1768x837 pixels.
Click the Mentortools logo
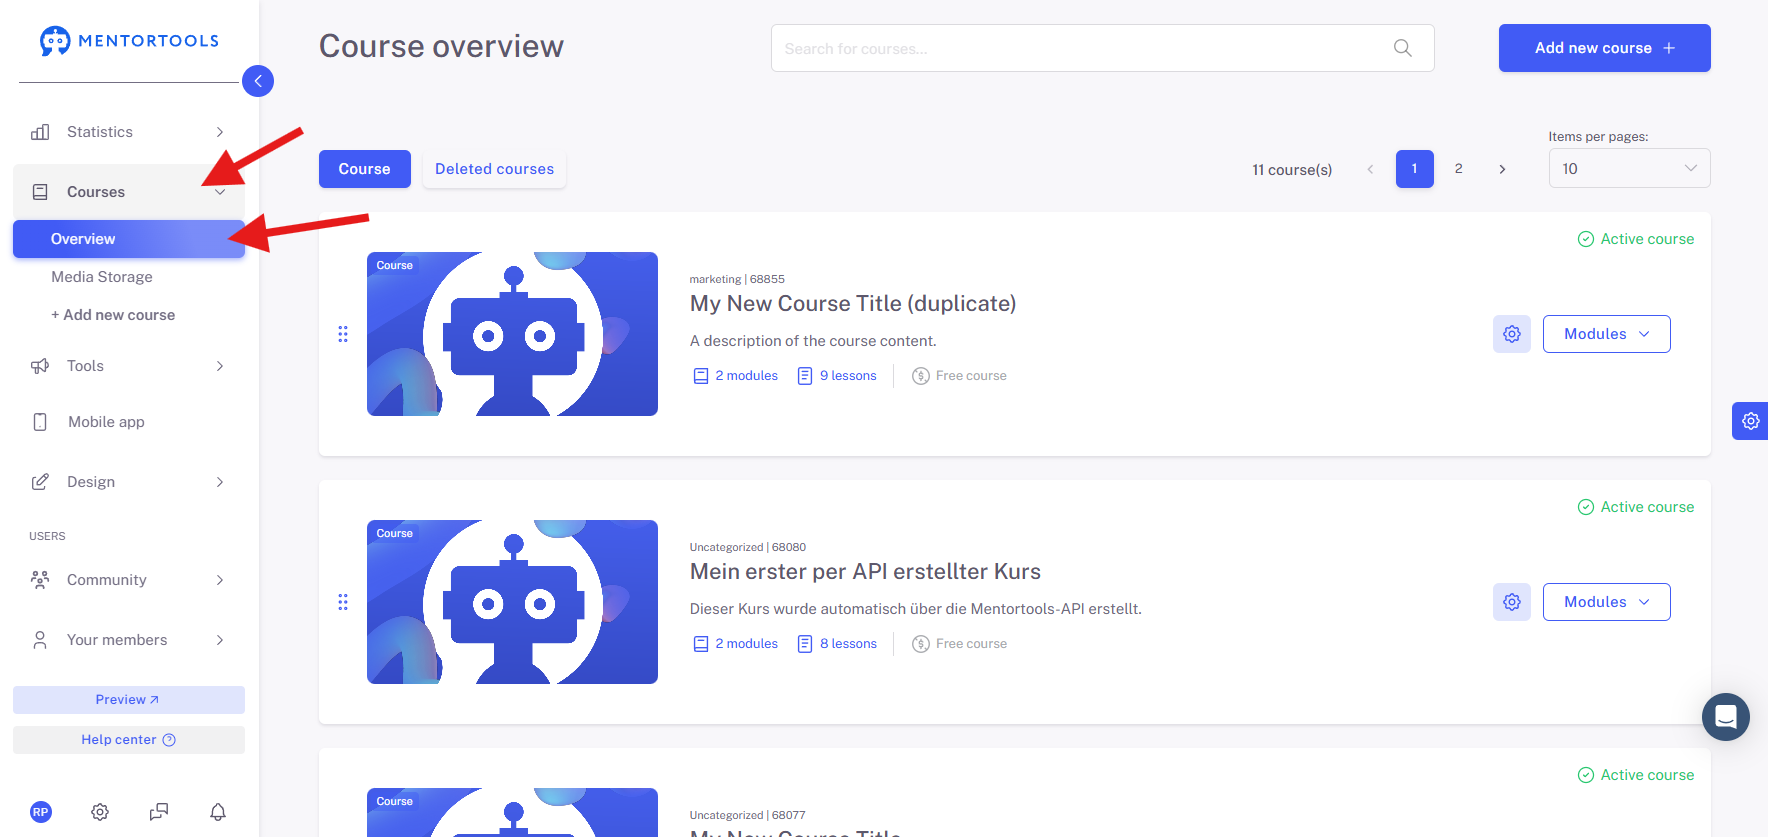(x=129, y=41)
